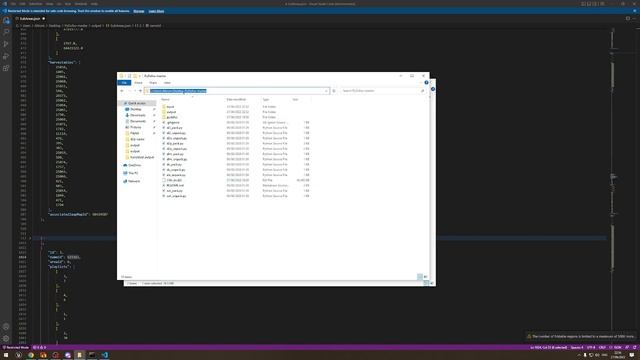Click the Refresh button beside the address bar
Image resolution: width=640 pixels, height=360 pixels.
click(334, 91)
